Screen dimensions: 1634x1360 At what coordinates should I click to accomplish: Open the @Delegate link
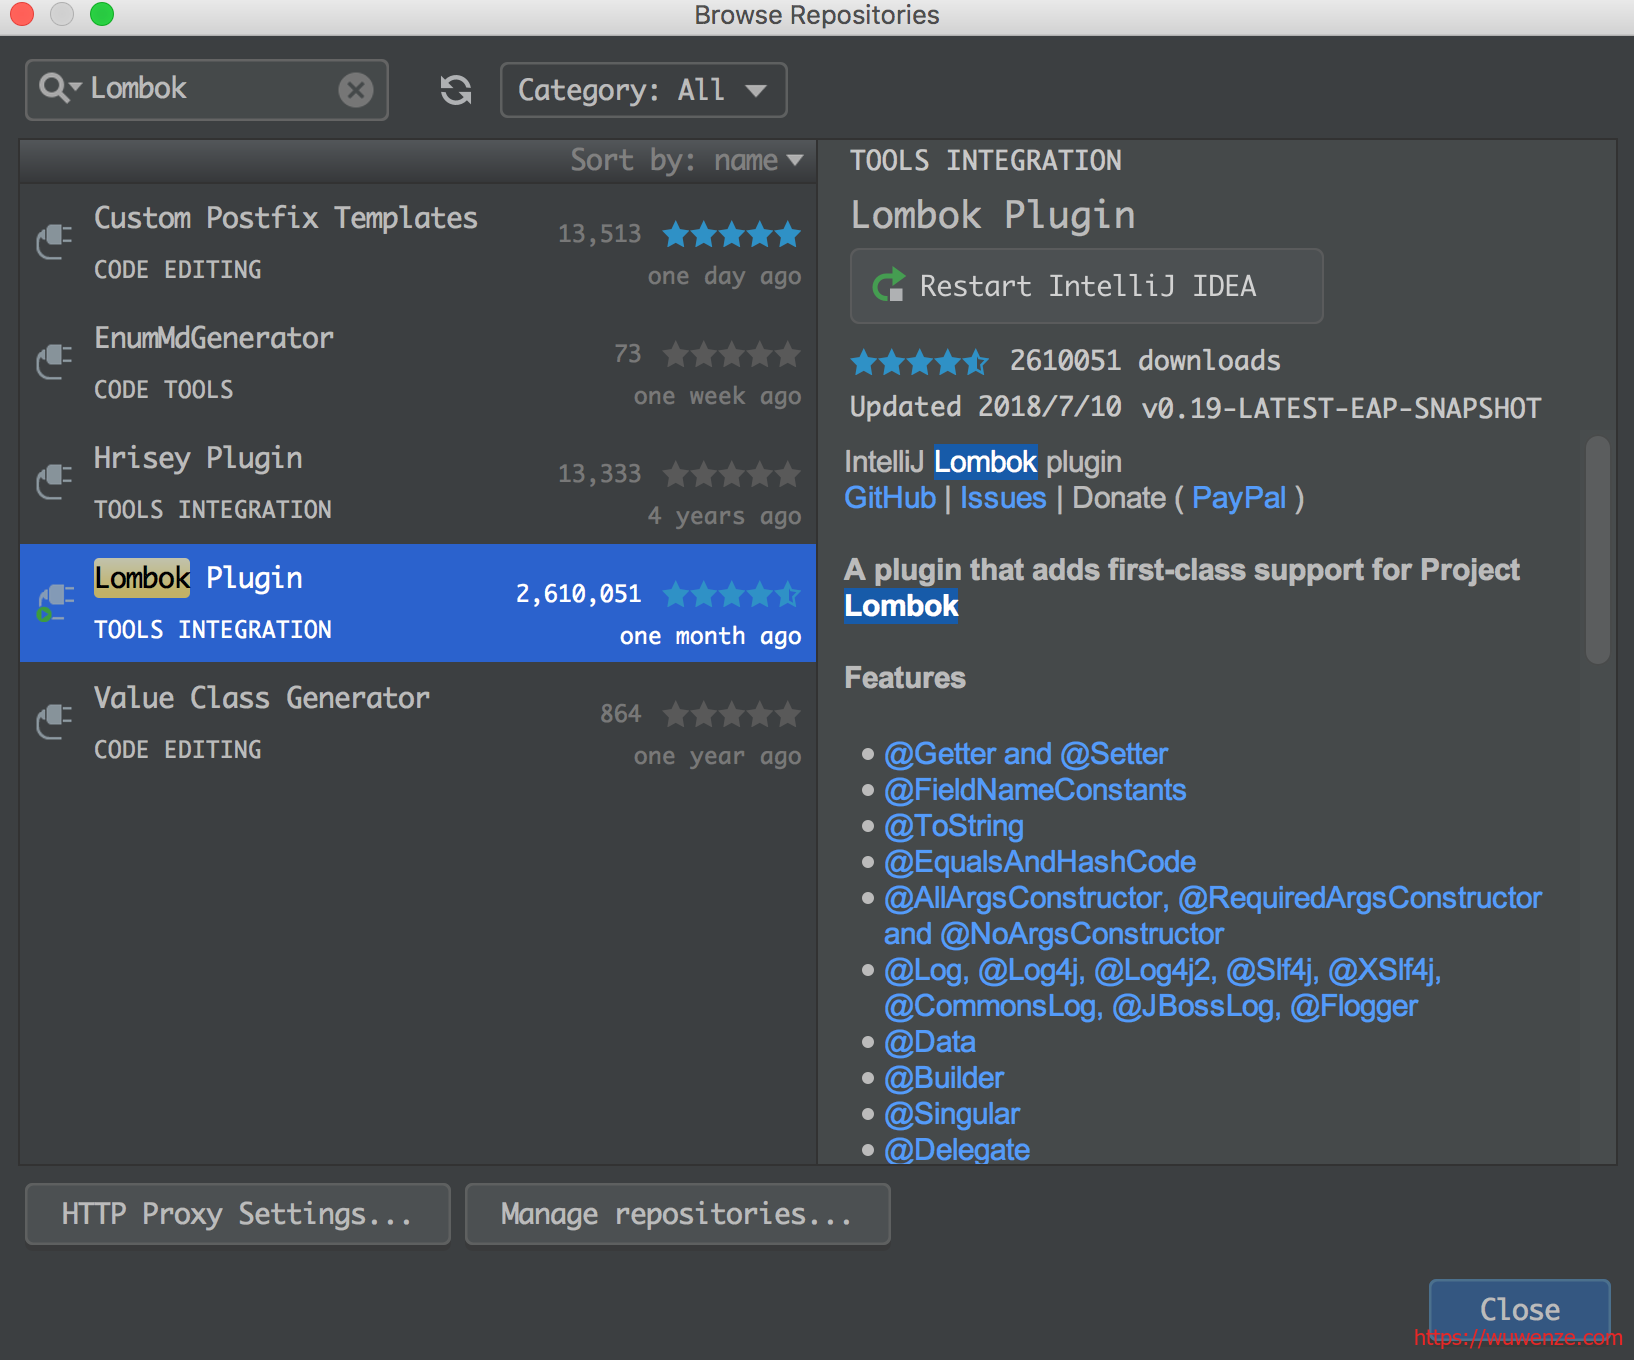(x=957, y=1150)
